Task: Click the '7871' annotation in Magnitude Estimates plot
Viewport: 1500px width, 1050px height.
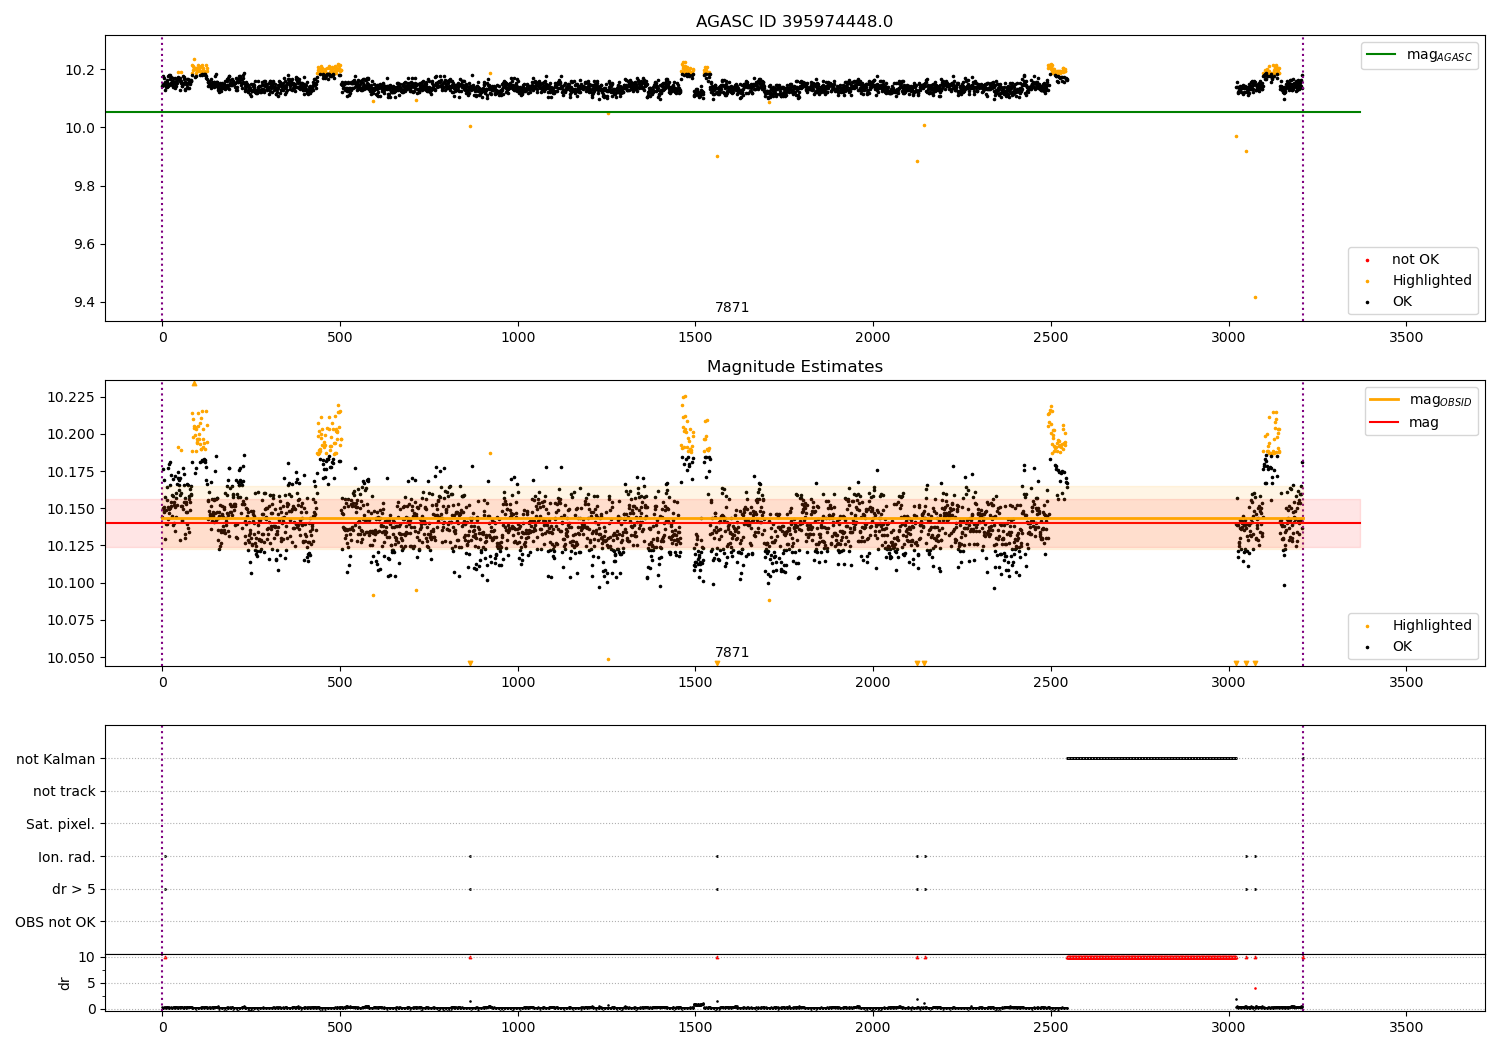Action: click(x=732, y=653)
